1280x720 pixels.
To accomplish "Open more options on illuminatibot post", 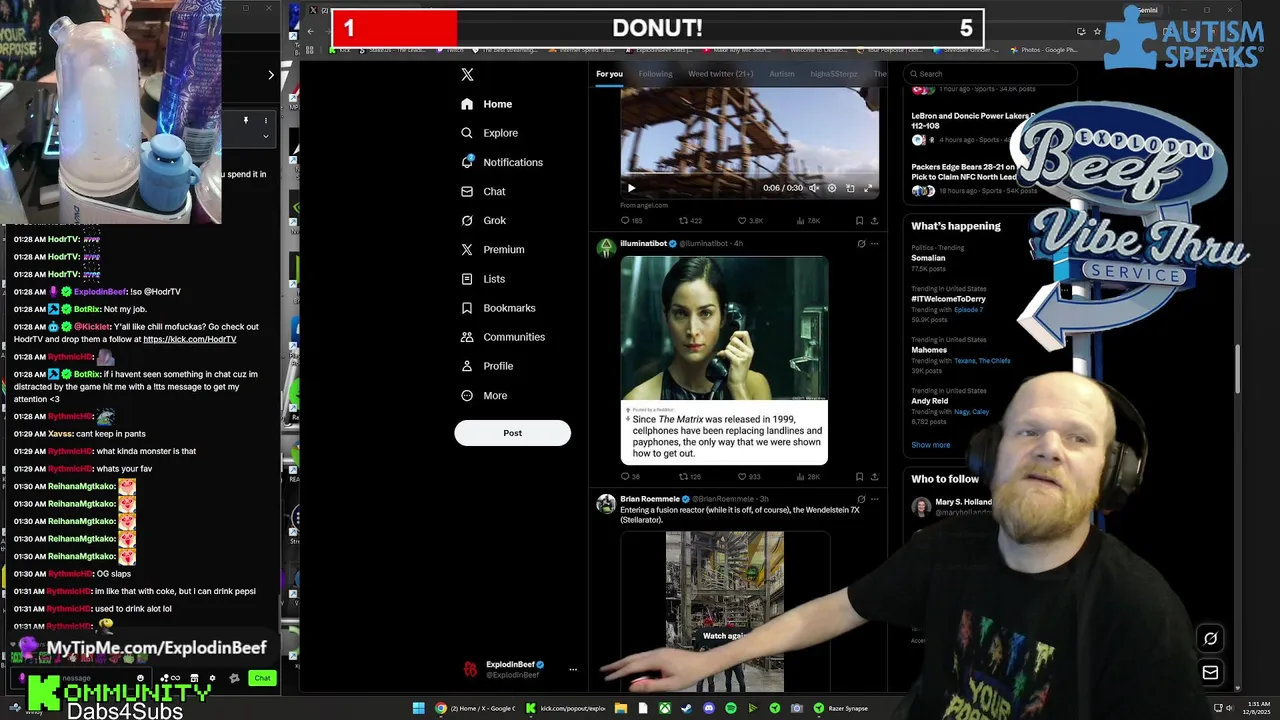I will click(874, 243).
